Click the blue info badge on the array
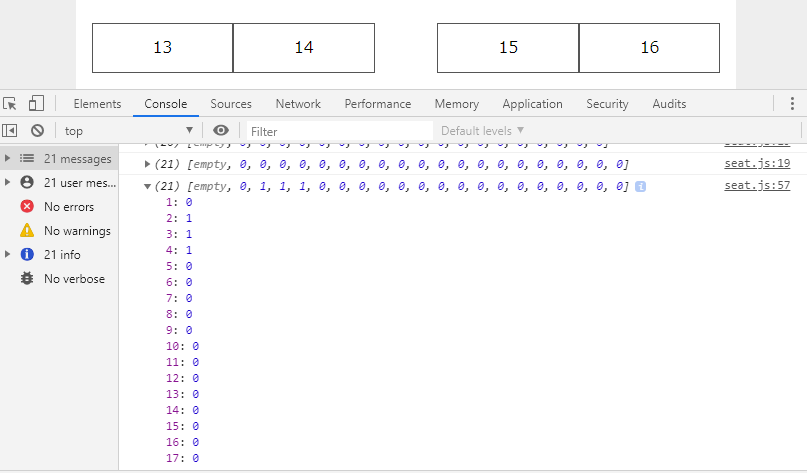The width and height of the screenshot is (807, 473). click(640, 186)
